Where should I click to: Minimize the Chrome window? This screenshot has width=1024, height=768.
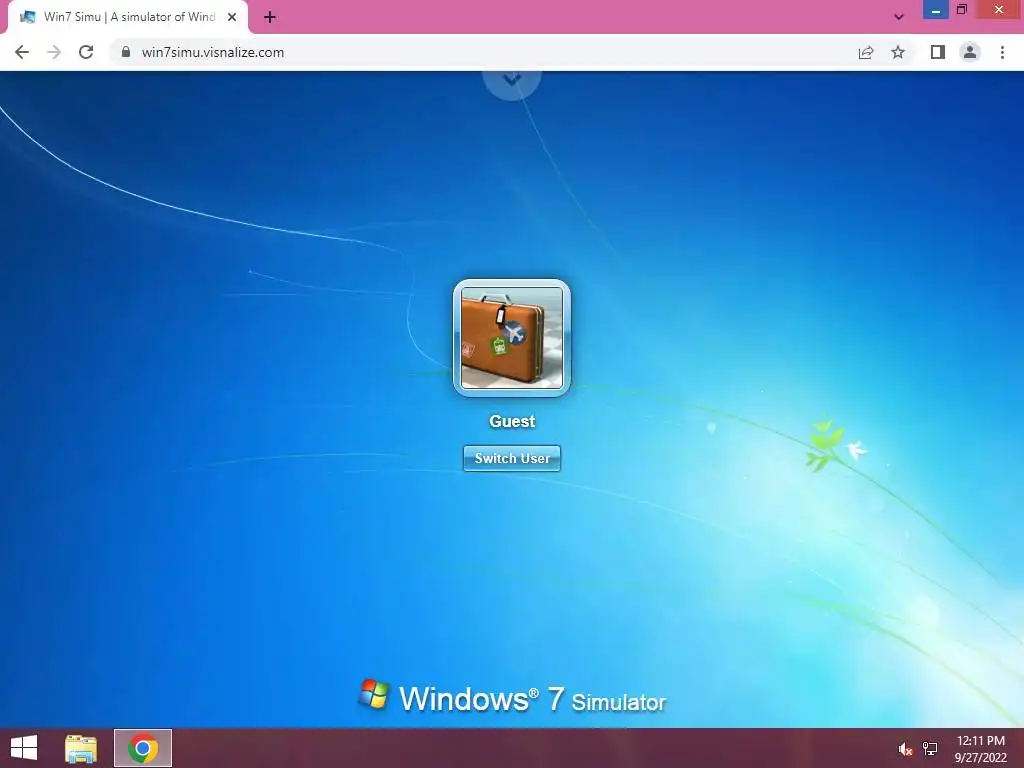coord(935,10)
